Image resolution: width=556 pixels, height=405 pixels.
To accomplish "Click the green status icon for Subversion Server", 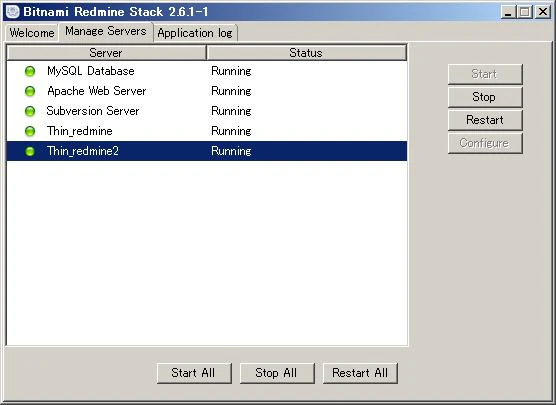I will (30, 111).
